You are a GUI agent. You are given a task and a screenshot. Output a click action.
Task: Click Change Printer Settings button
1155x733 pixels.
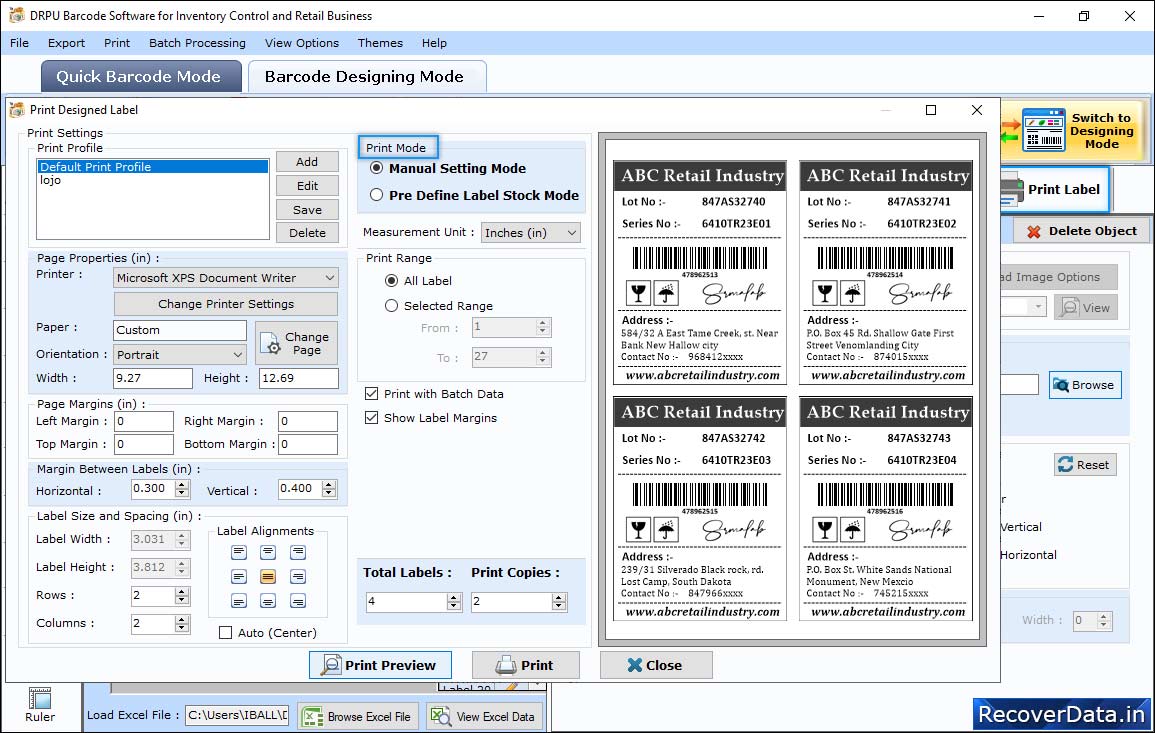[226, 304]
